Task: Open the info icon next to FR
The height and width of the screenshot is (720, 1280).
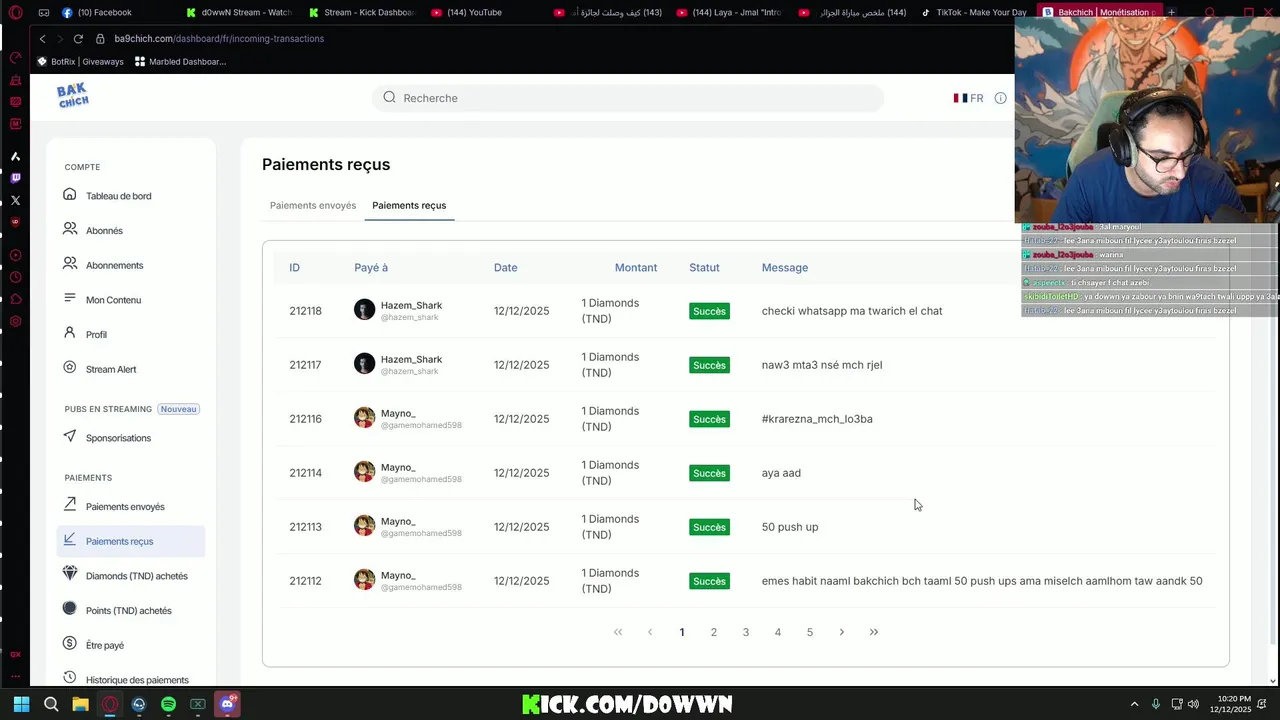Action: pos(1000,98)
